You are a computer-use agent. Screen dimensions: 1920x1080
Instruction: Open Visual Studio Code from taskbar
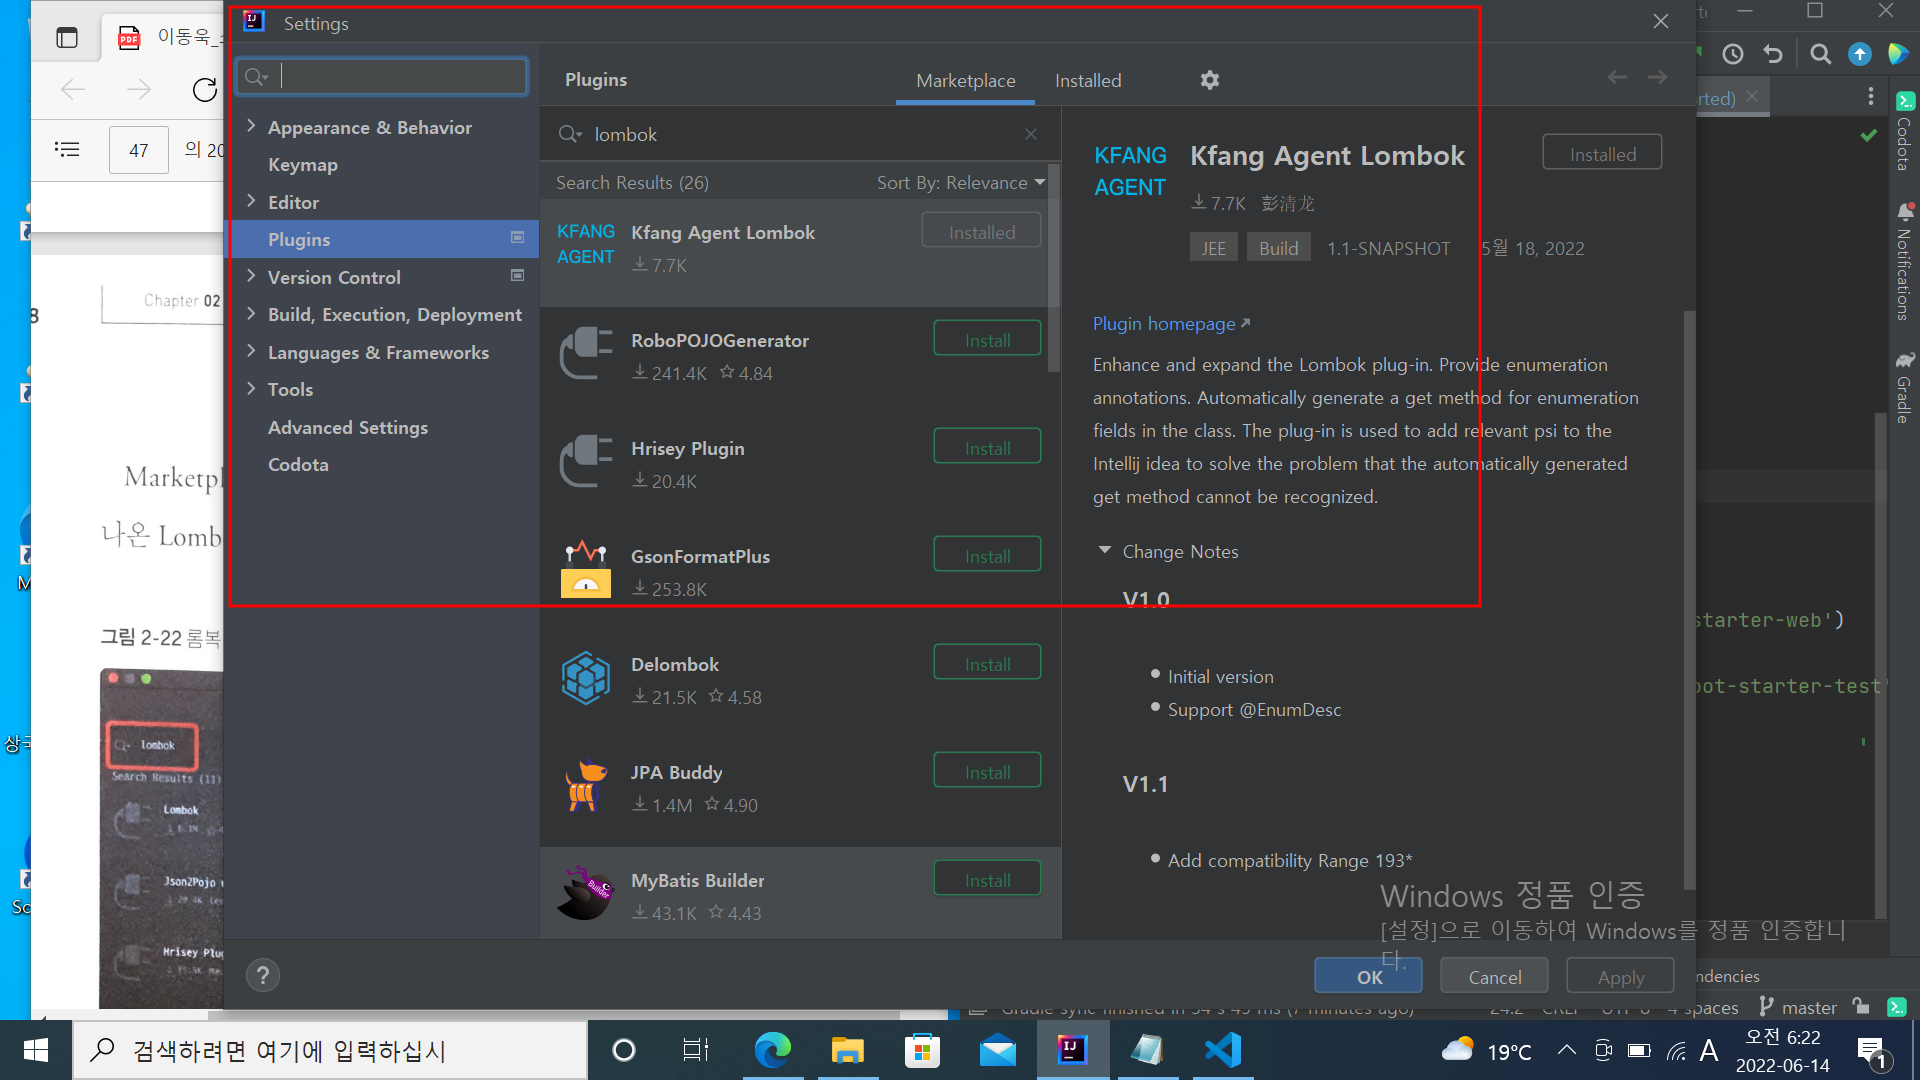[1222, 1050]
